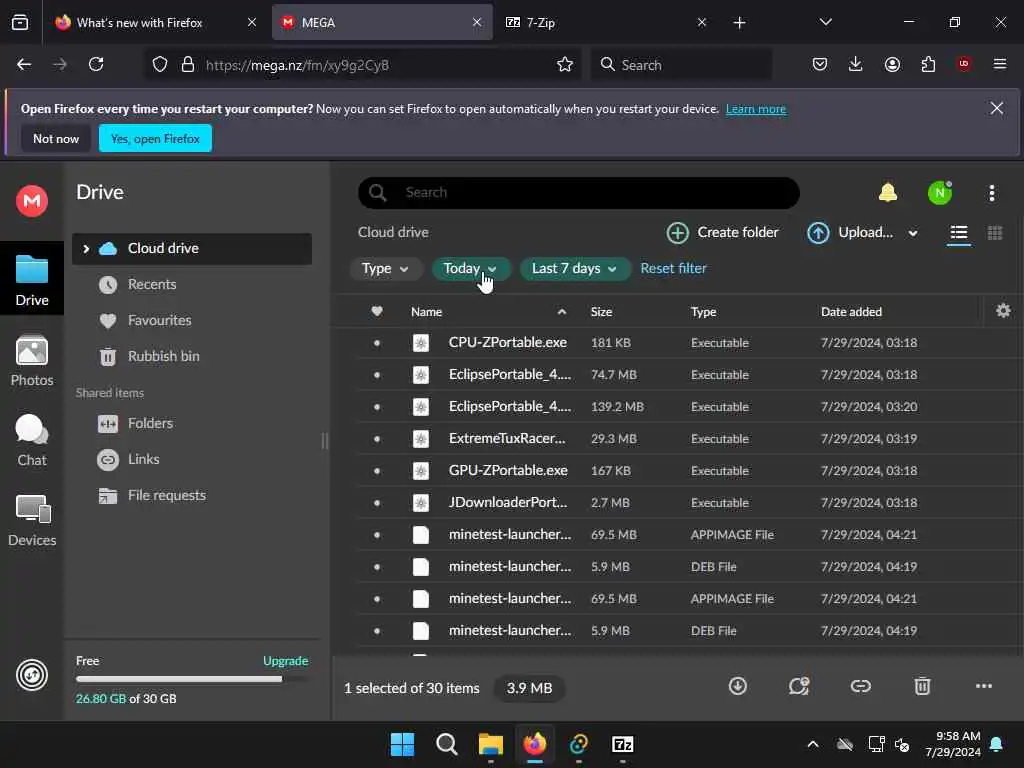Viewport: 1024px width, 768px height.
Task: Bookmark this page with star icon
Action: click(x=565, y=64)
